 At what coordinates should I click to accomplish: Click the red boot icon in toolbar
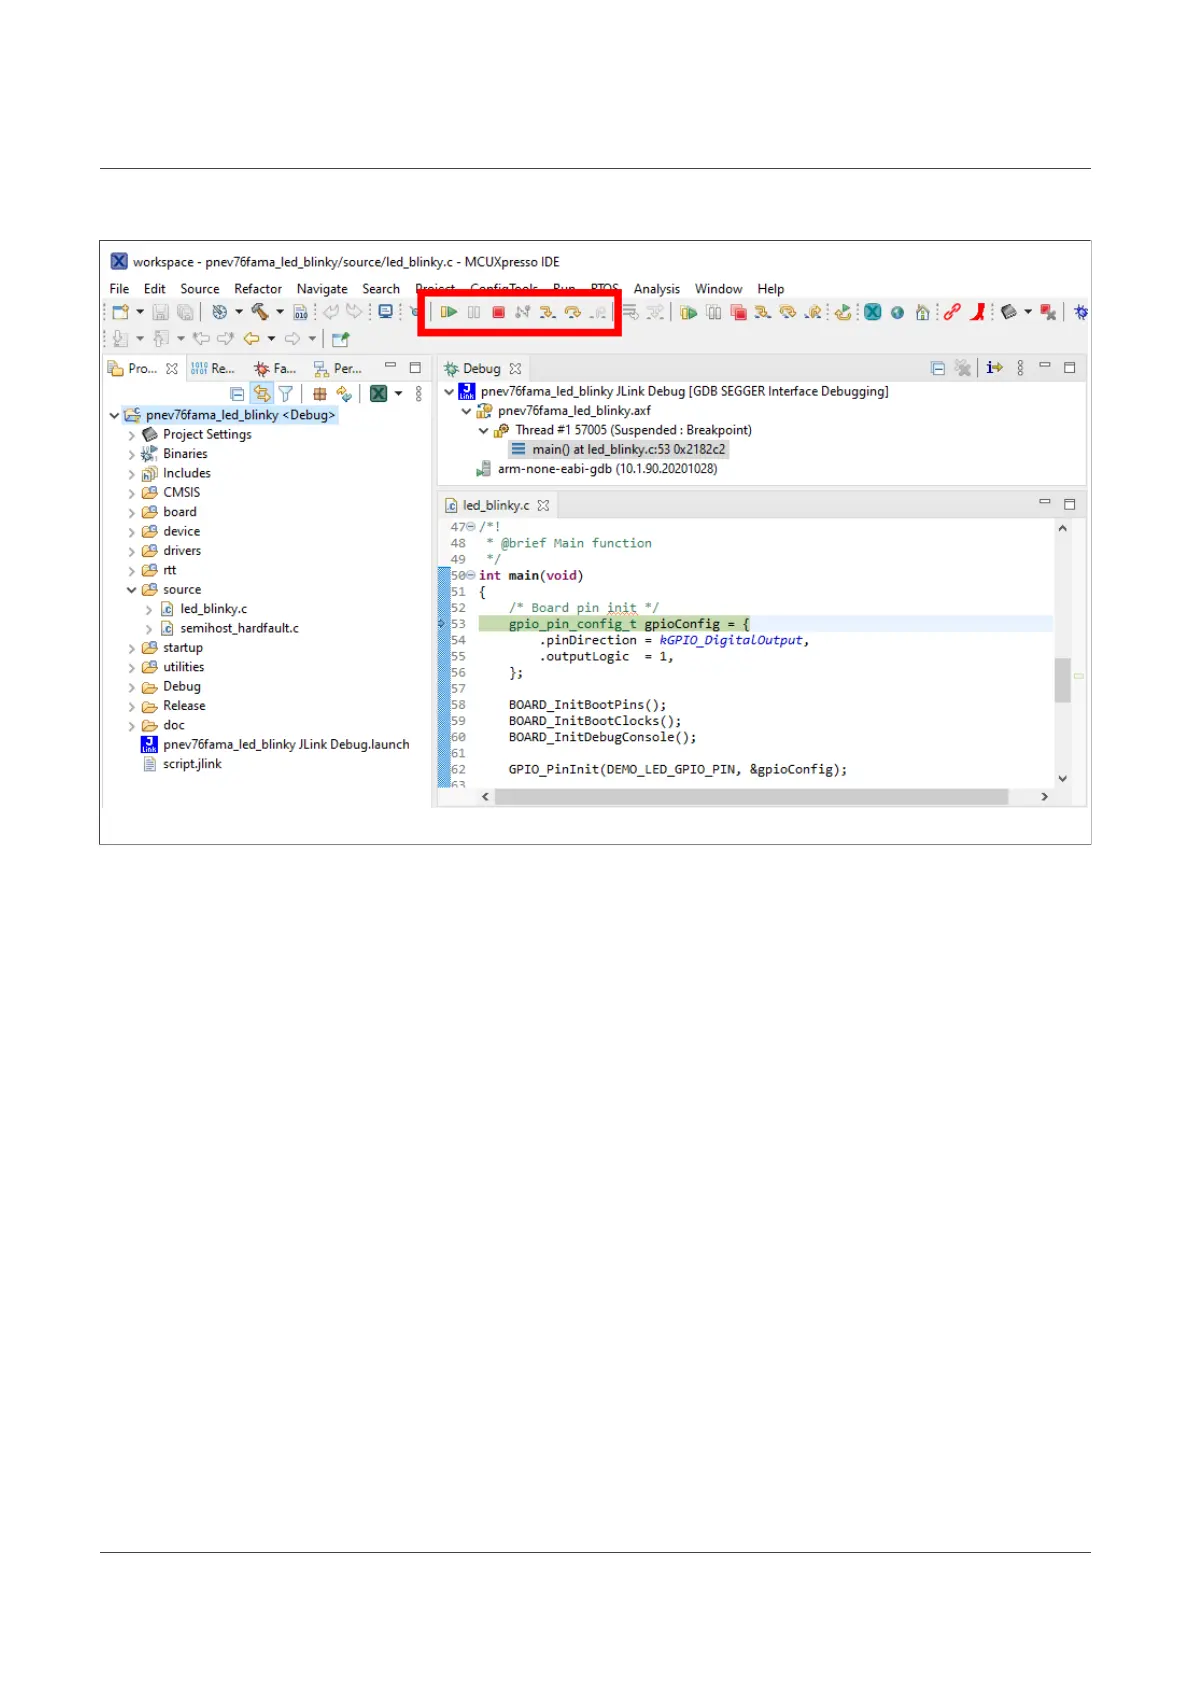point(978,312)
